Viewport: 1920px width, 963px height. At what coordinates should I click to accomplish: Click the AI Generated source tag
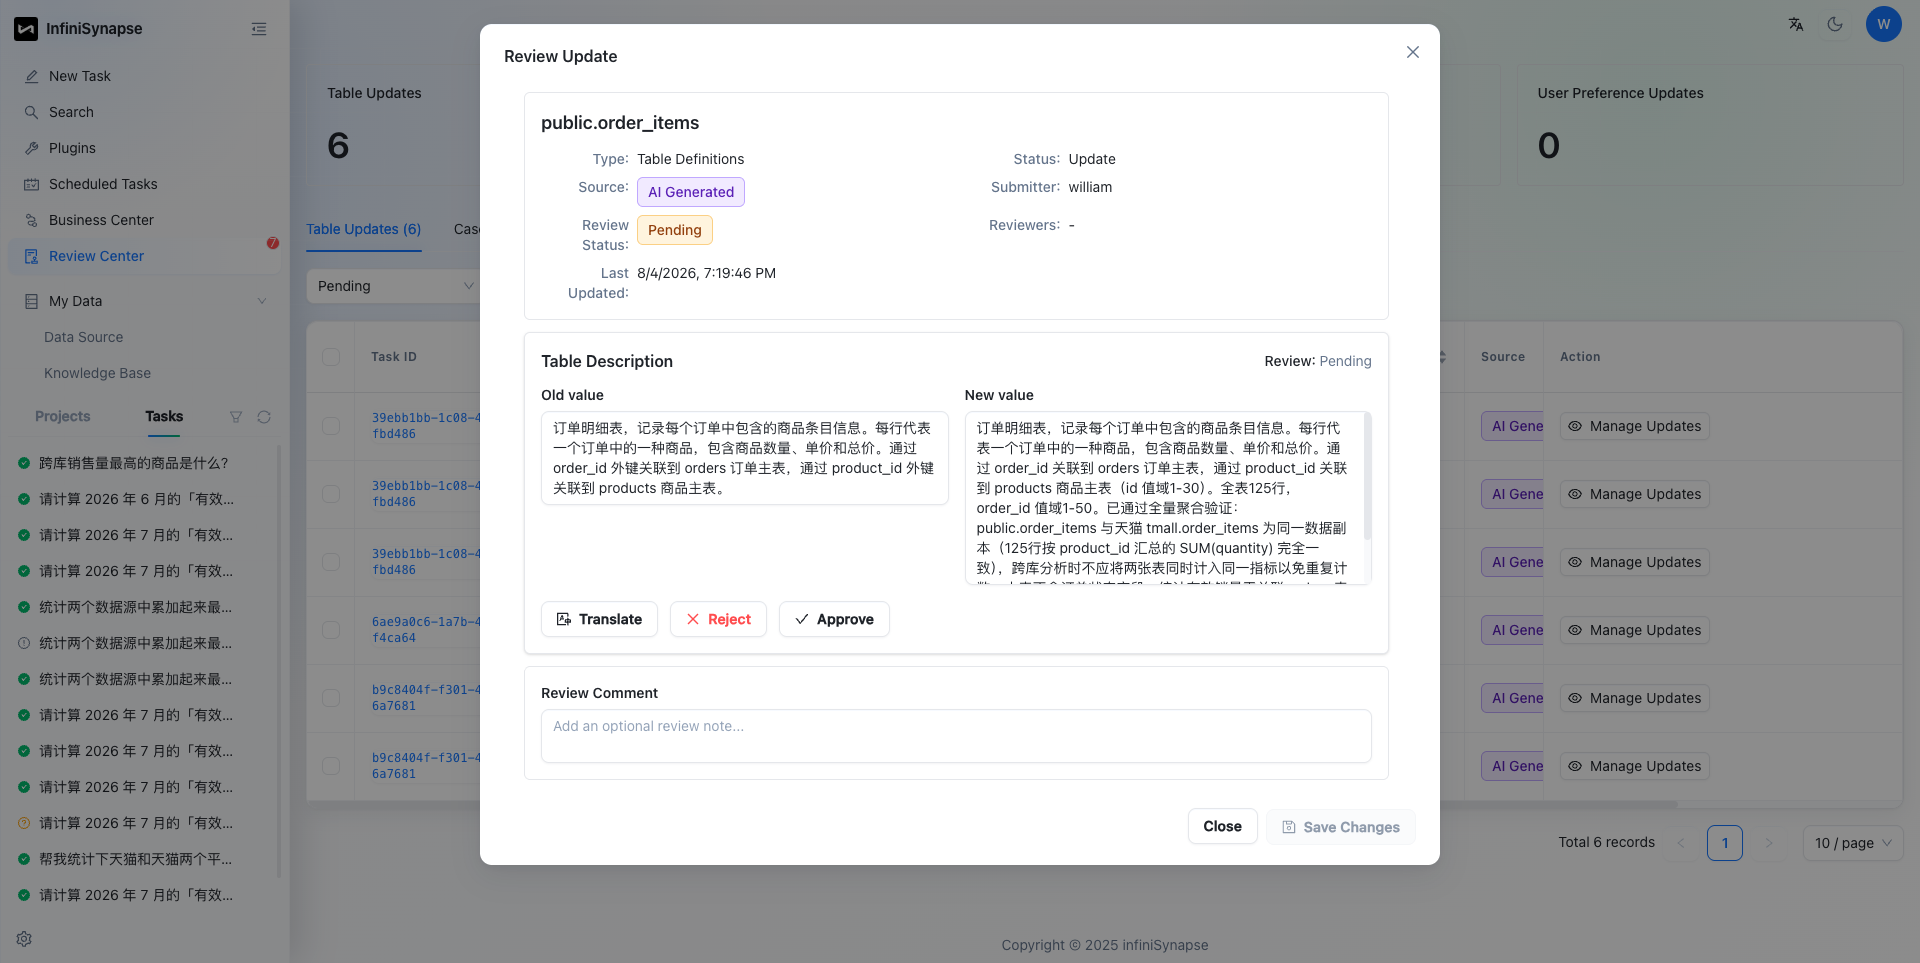(691, 192)
